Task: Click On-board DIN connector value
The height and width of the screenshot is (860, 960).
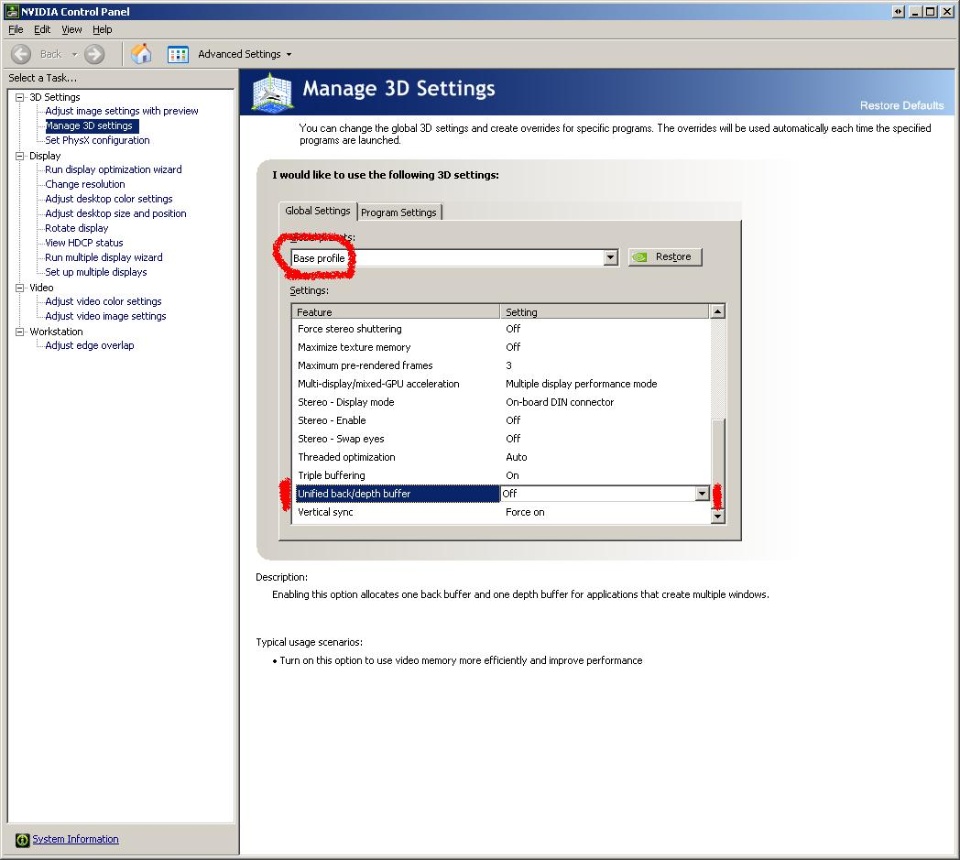Action: [560, 403]
